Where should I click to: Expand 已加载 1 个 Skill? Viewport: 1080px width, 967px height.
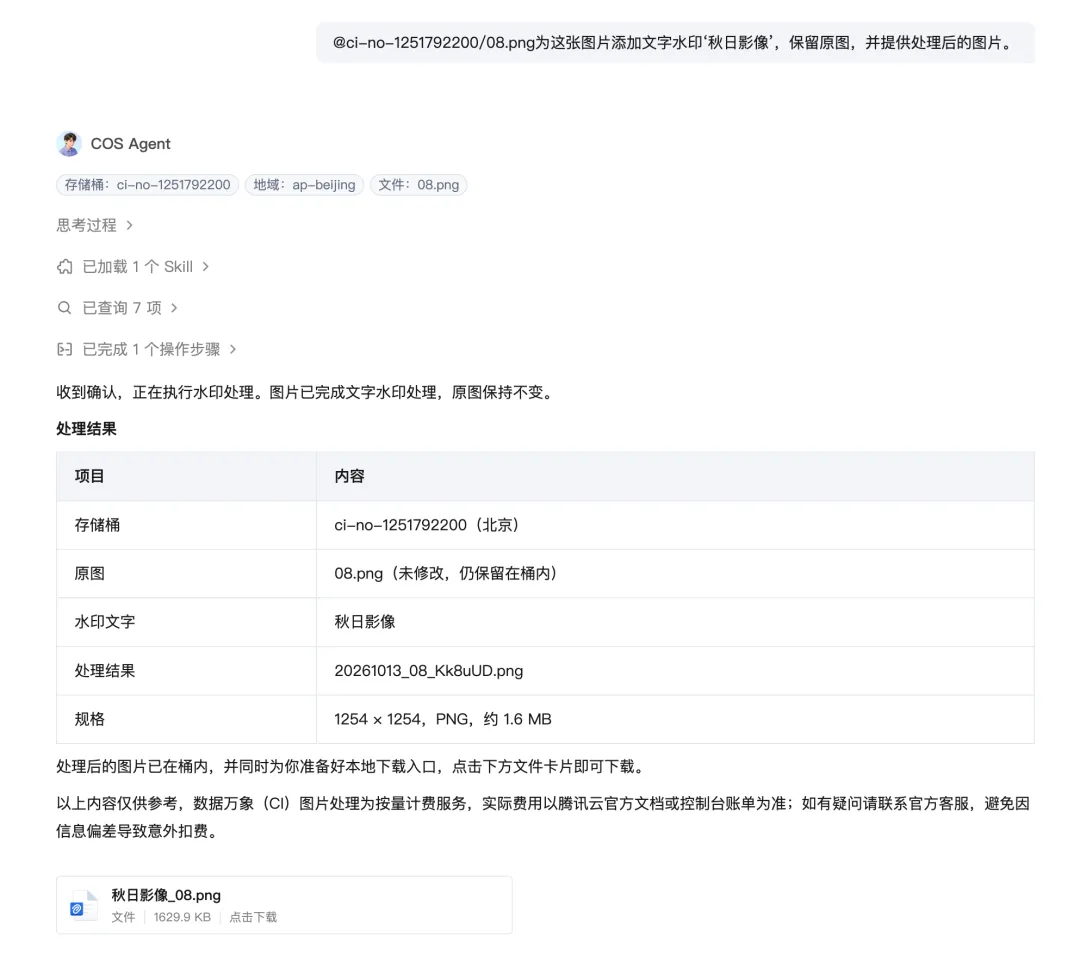(133, 267)
